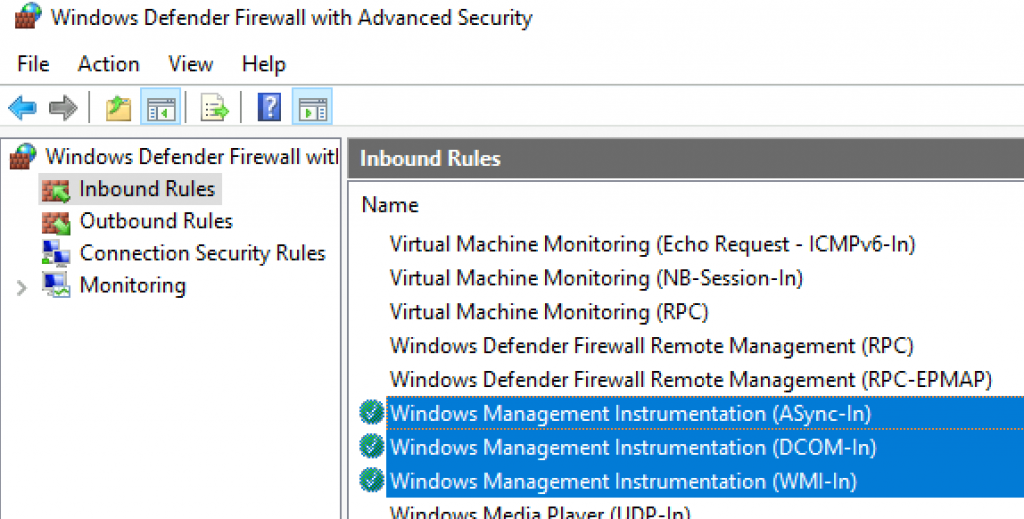Click green check icon beside WMI-In rule
Image resolution: width=1024 pixels, height=519 pixels.
pyautogui.click(x=371, y=480)
